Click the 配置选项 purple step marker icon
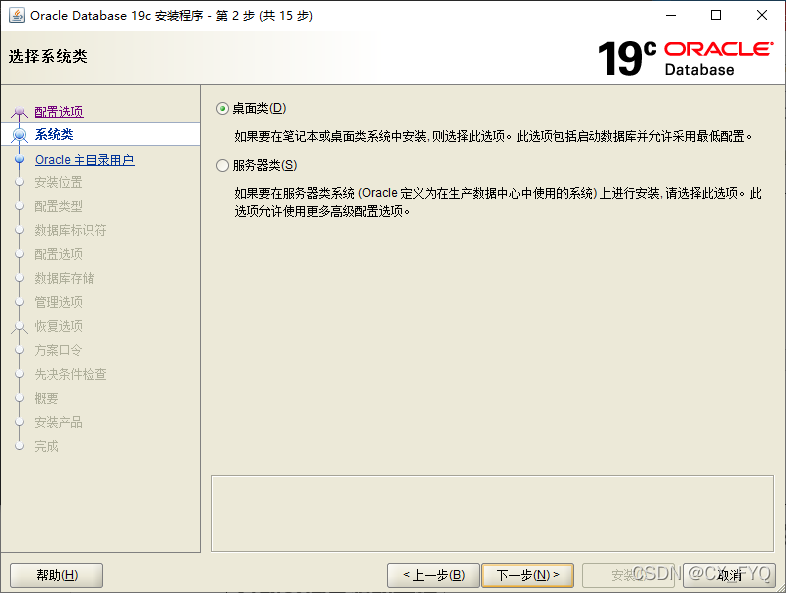The width and height of the screenshot is (786, 593). tap(20, 112)
